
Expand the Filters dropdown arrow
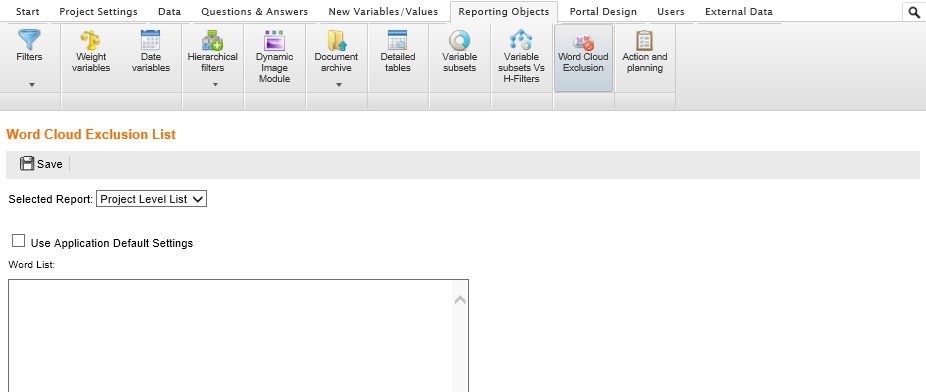(32, 85)
